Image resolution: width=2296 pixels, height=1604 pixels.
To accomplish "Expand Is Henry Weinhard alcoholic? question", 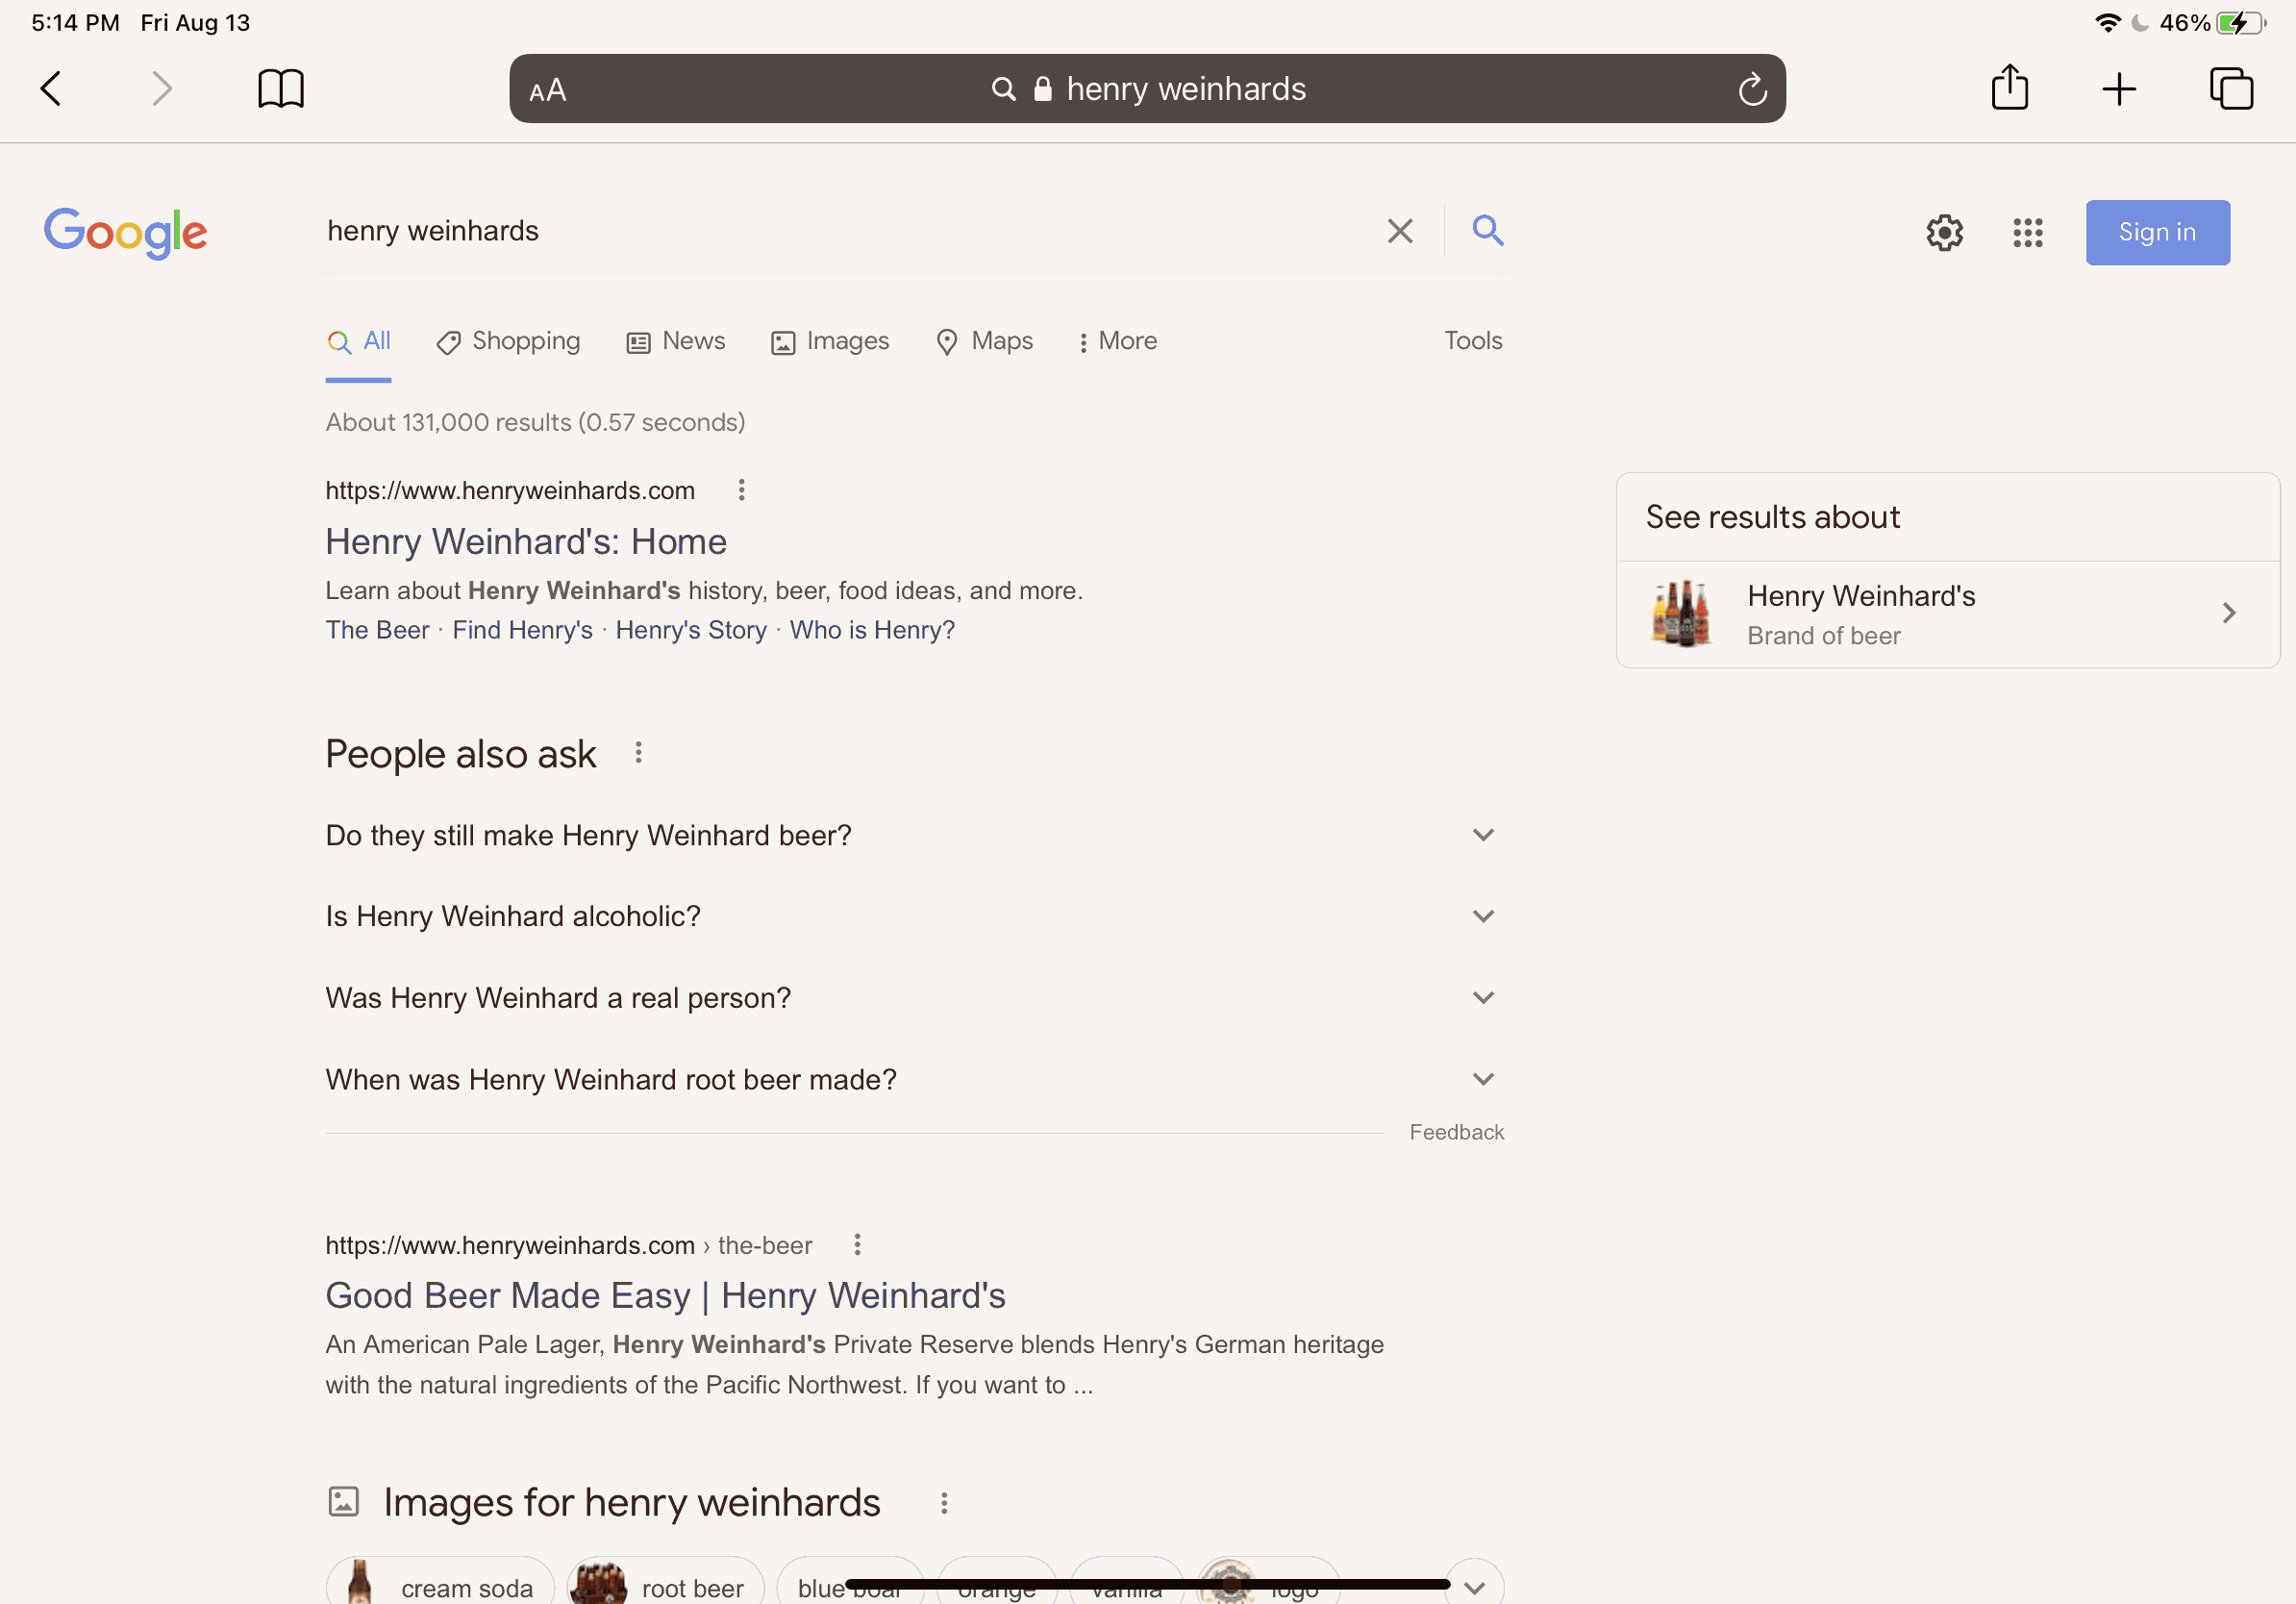I will [x=915, y=916].
